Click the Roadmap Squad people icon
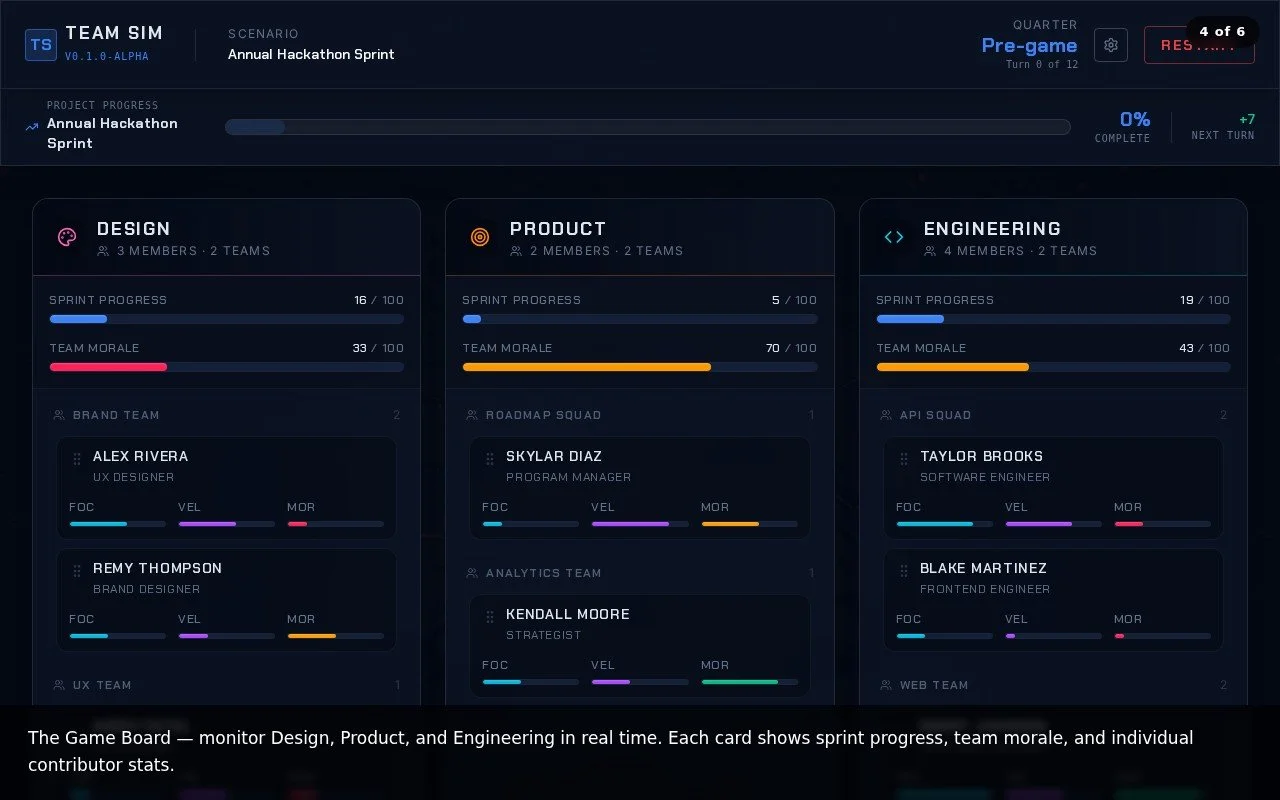Viewport: 1280px width, 800px height. (x=472, y=415)
